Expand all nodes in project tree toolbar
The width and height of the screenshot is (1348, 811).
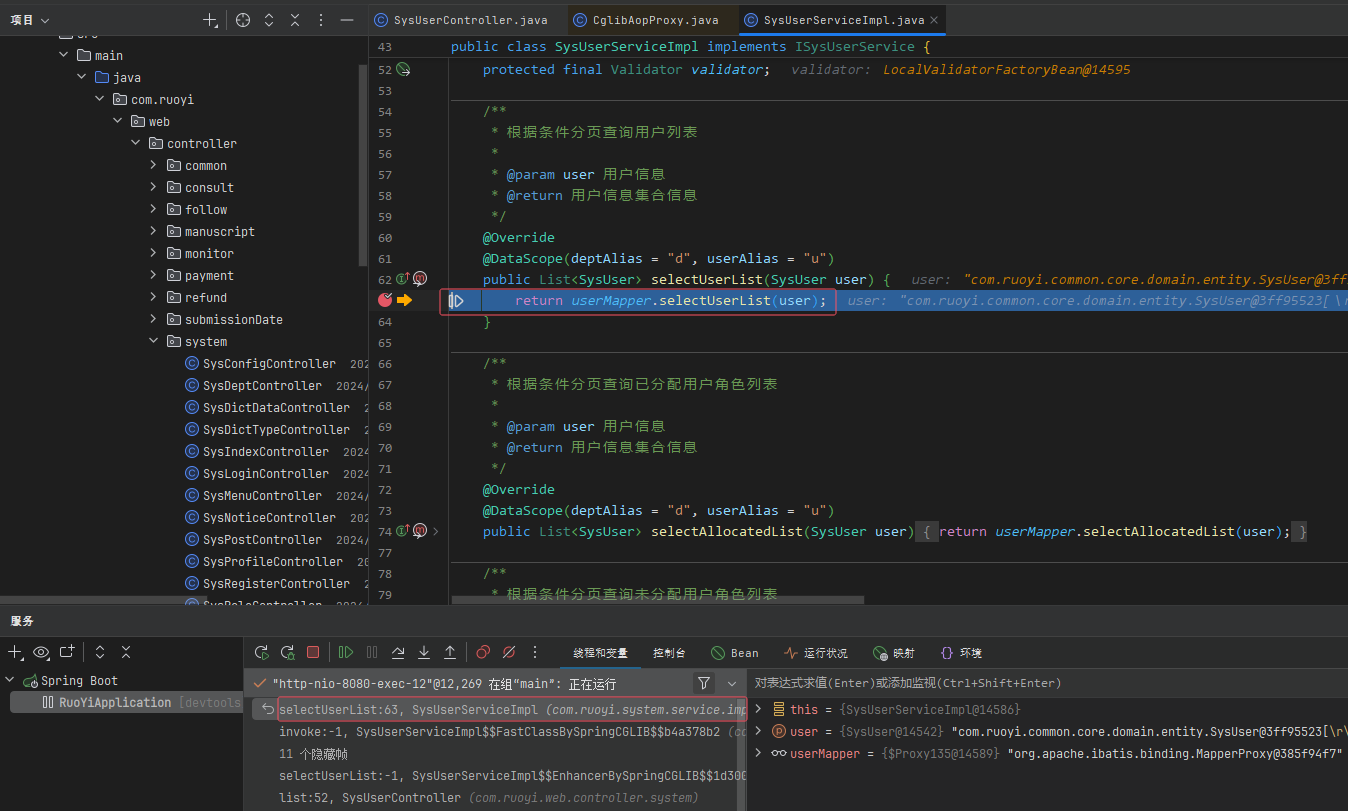pos(269,20)
